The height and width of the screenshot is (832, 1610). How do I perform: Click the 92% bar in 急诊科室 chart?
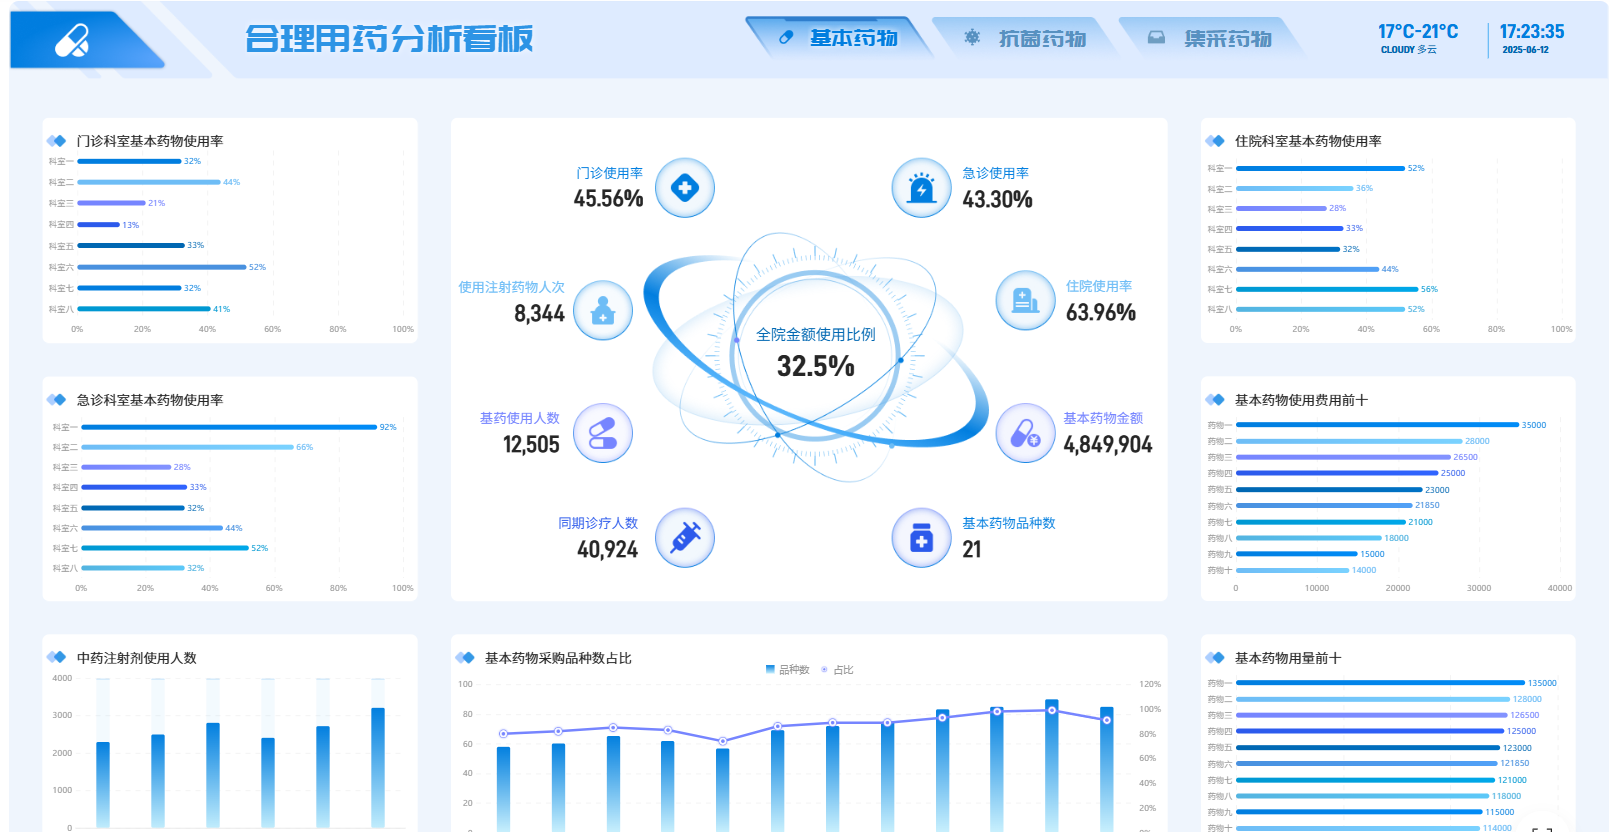(229, 427)
